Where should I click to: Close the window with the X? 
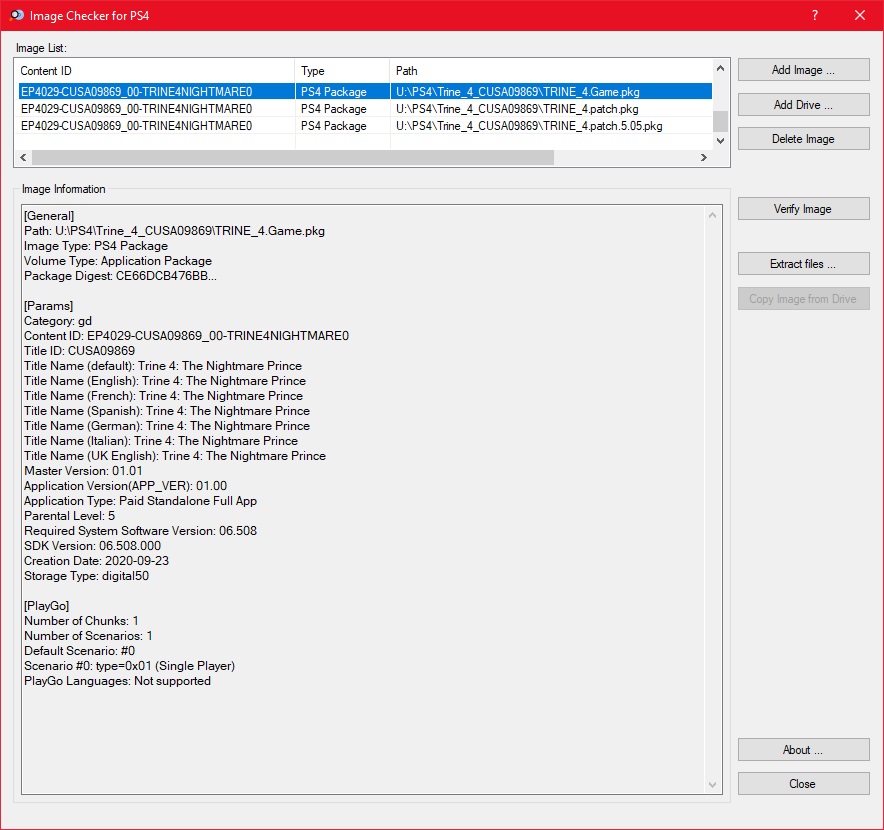860,15
